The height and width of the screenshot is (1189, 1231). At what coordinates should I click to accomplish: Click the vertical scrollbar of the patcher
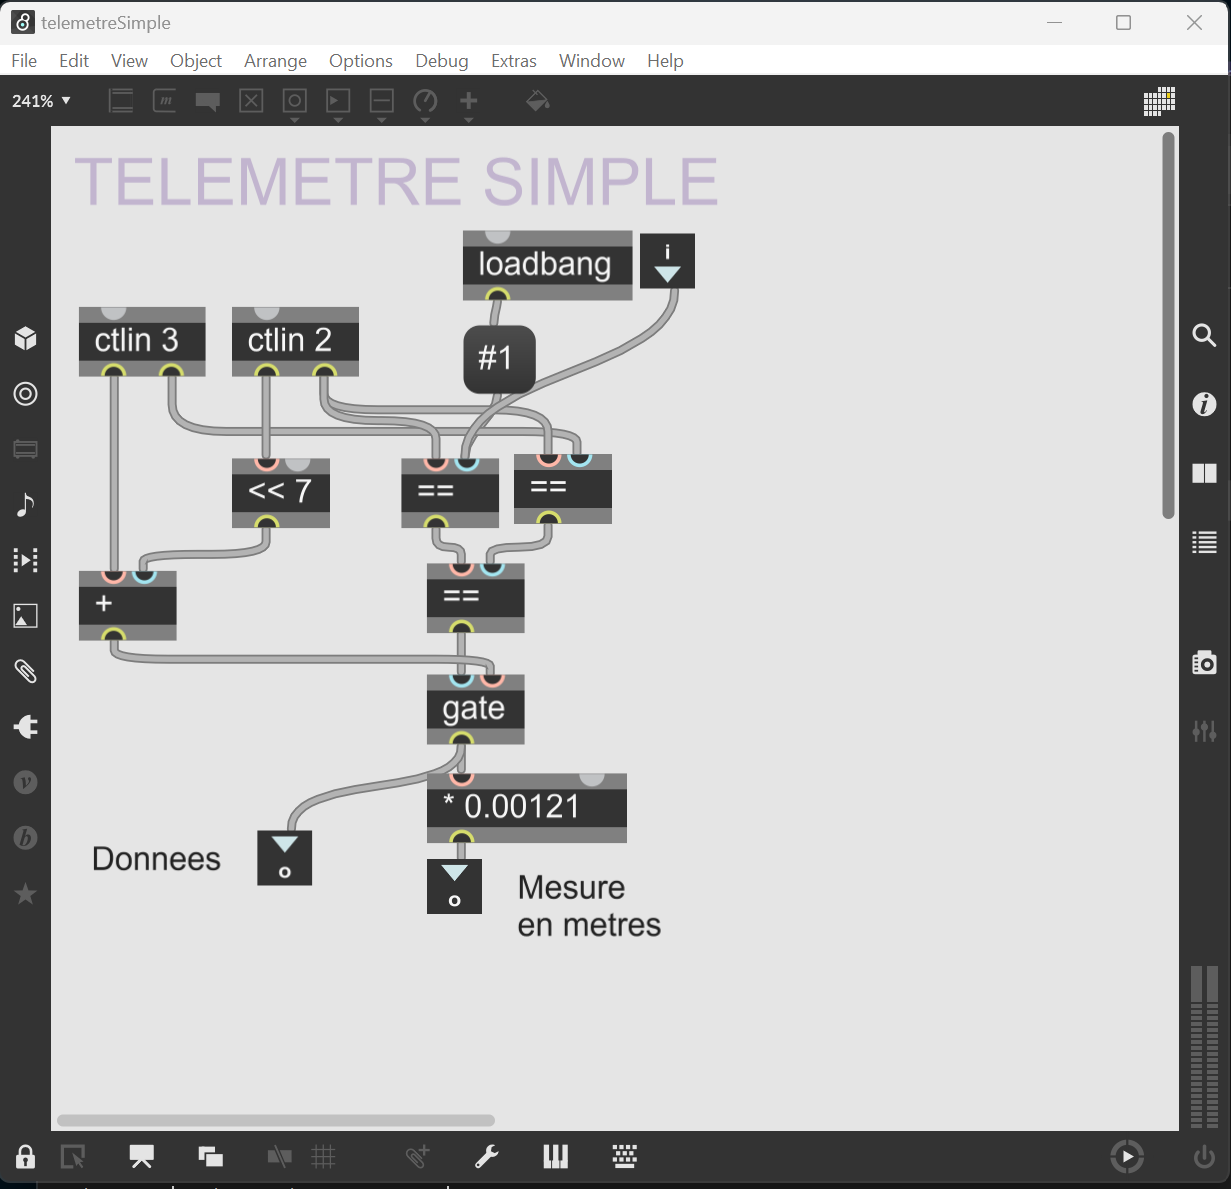[1168, 325]
